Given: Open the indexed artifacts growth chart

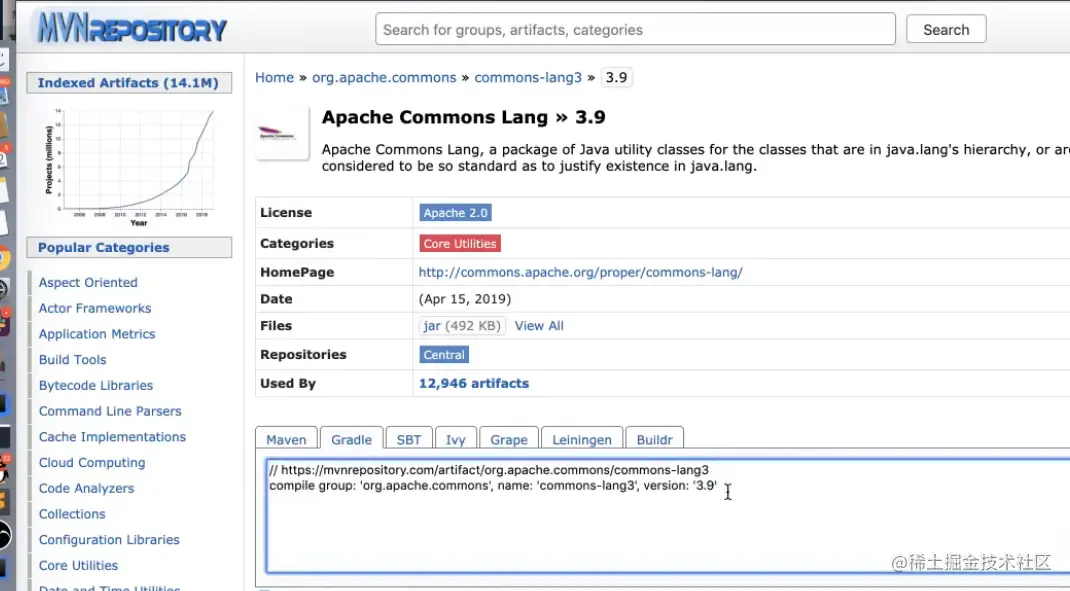Looking at the screenshot, I should tap(130, 163).
